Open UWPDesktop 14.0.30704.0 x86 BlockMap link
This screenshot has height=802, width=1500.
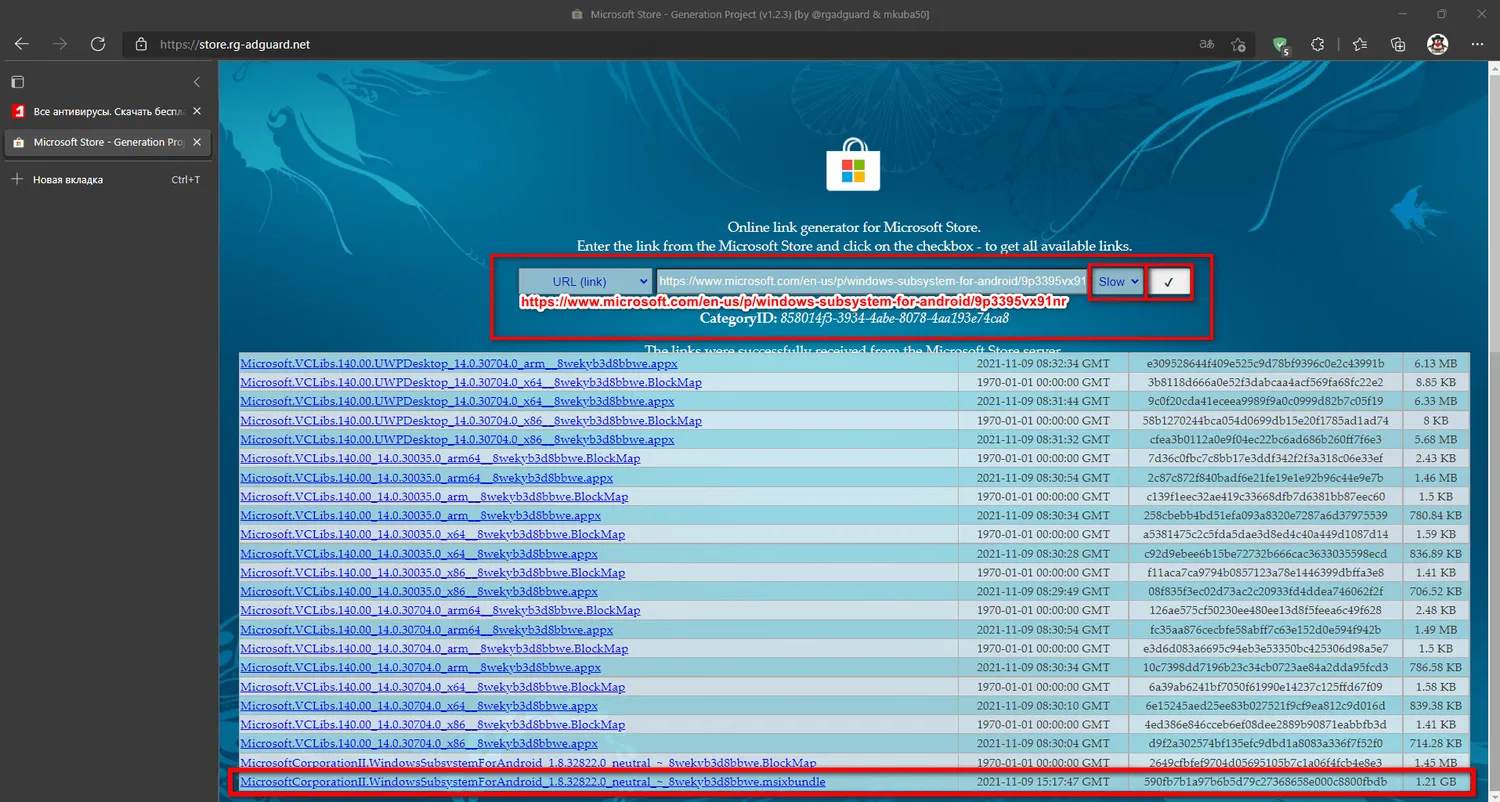click(x=471, y=420)
